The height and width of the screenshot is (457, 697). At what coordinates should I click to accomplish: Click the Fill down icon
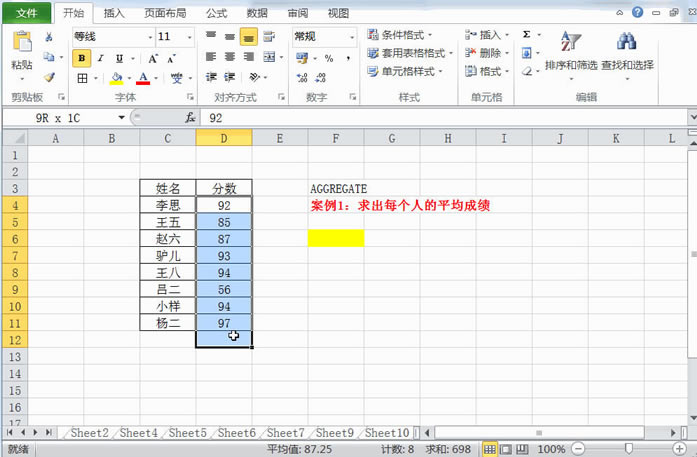(x=527, y=53)
